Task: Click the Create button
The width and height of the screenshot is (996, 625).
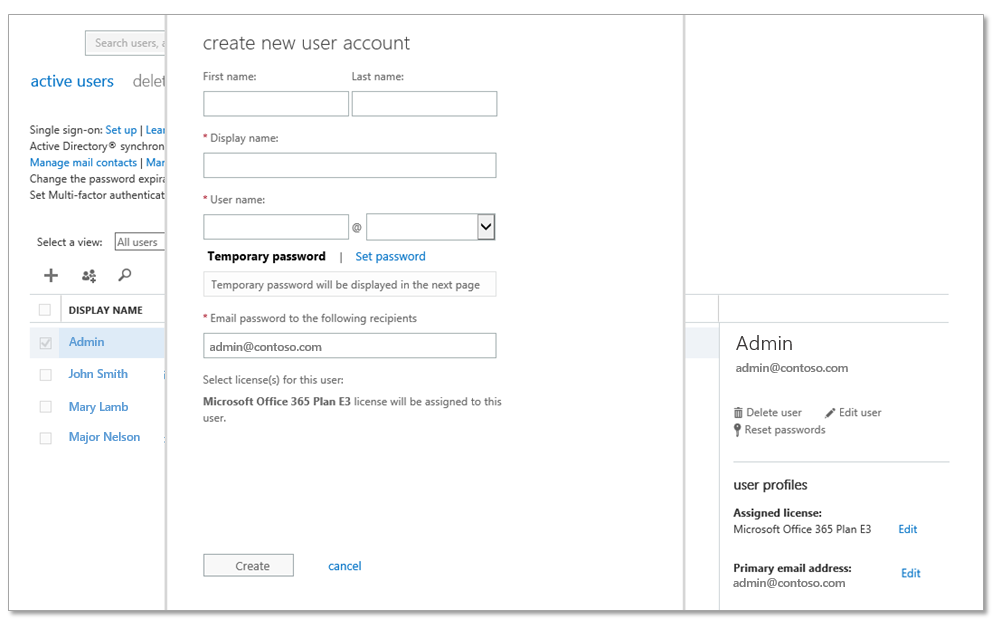Action: [x=248, y=565]
